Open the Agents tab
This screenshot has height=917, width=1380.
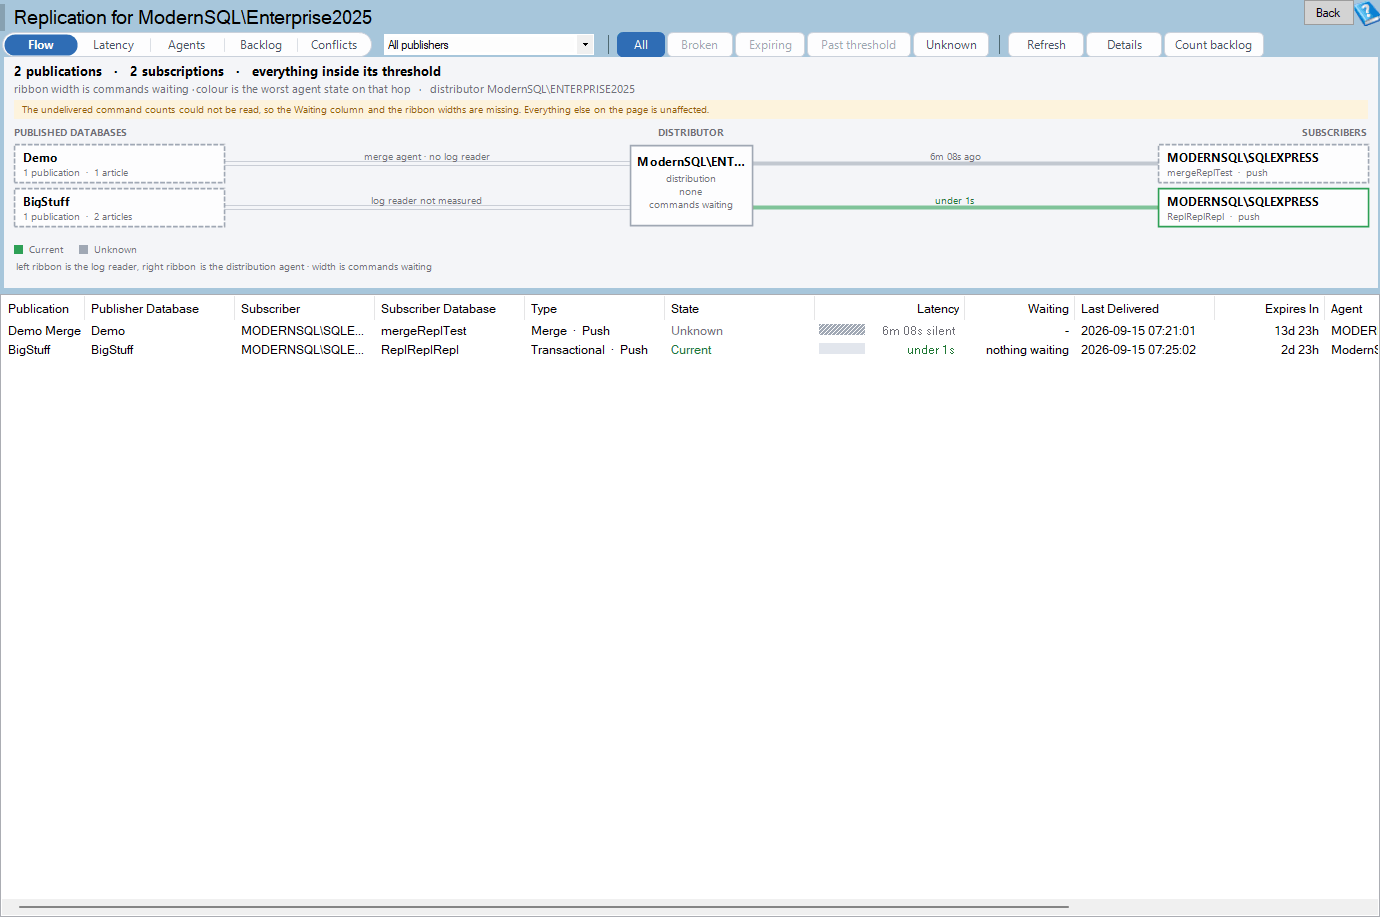[186, 45]
